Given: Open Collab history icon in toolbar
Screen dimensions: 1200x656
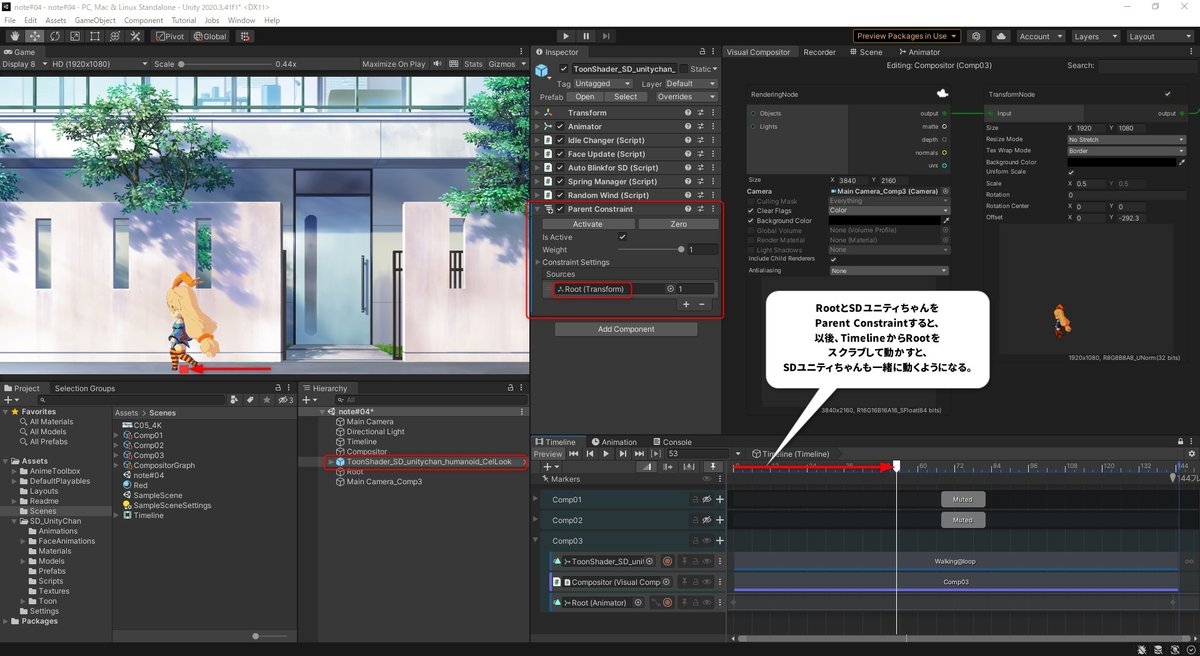Looking at the screenshot, I should click(x=977, y=36).
